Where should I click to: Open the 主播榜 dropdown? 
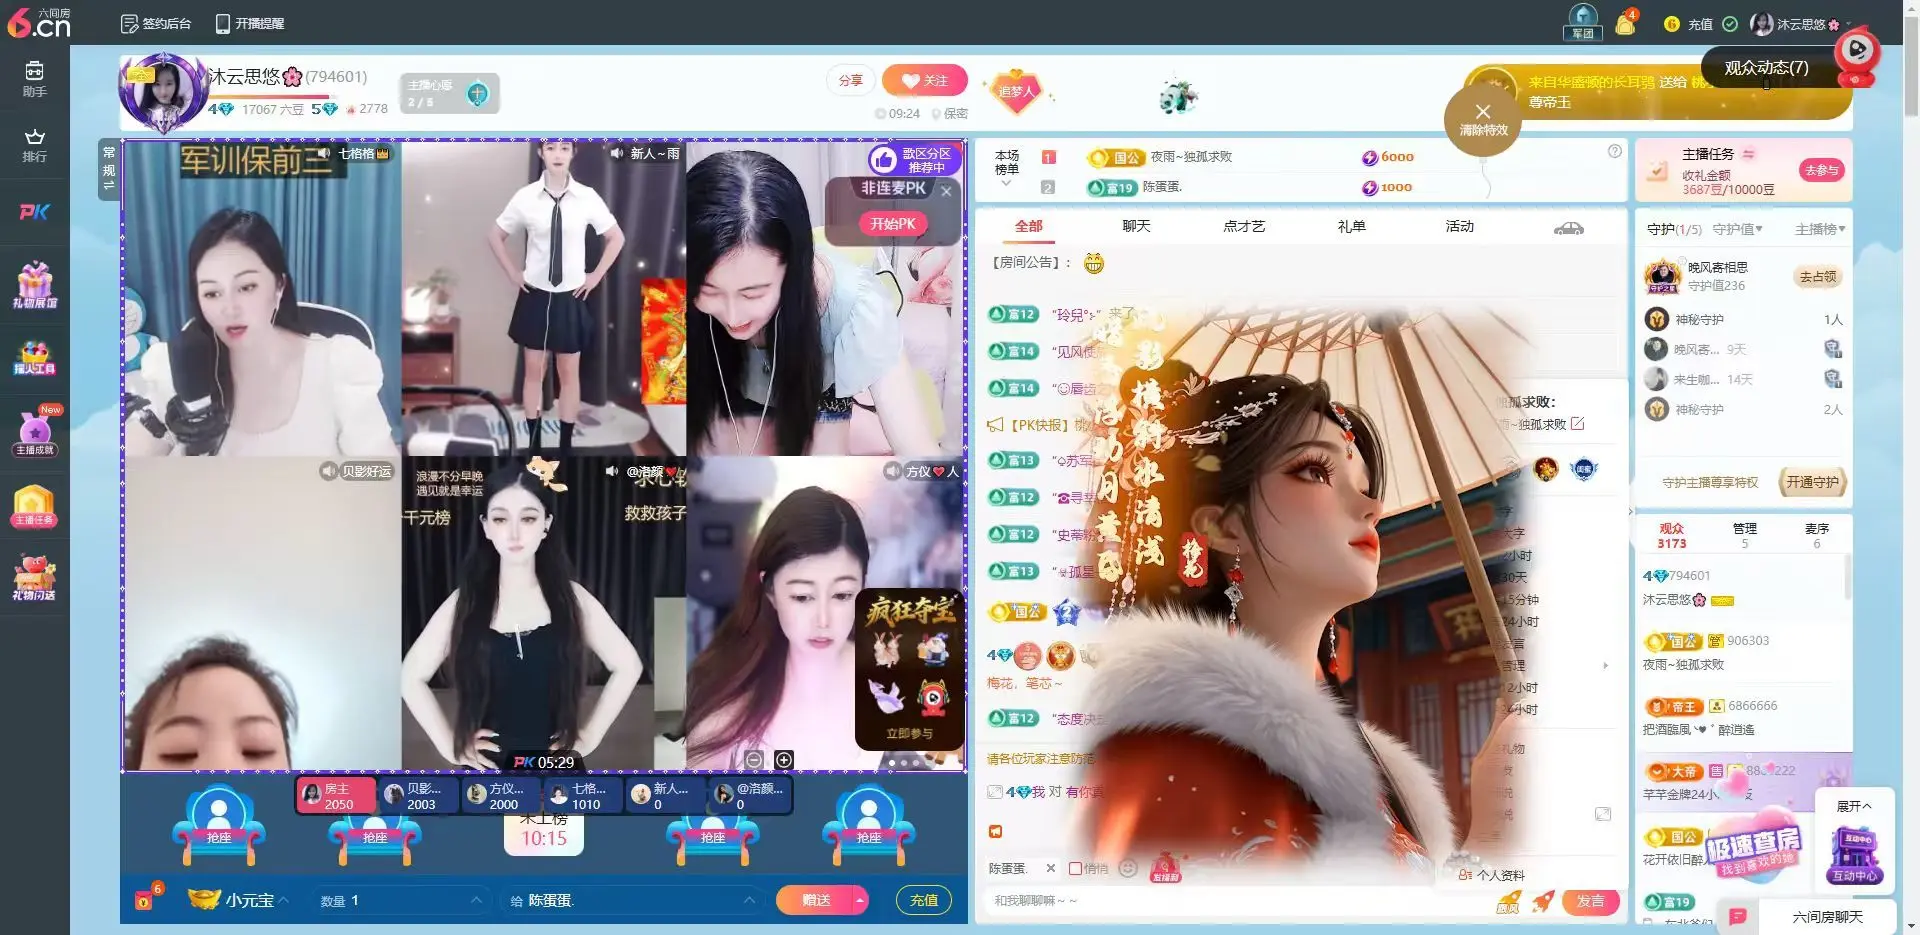click(x=1820, y=229)
